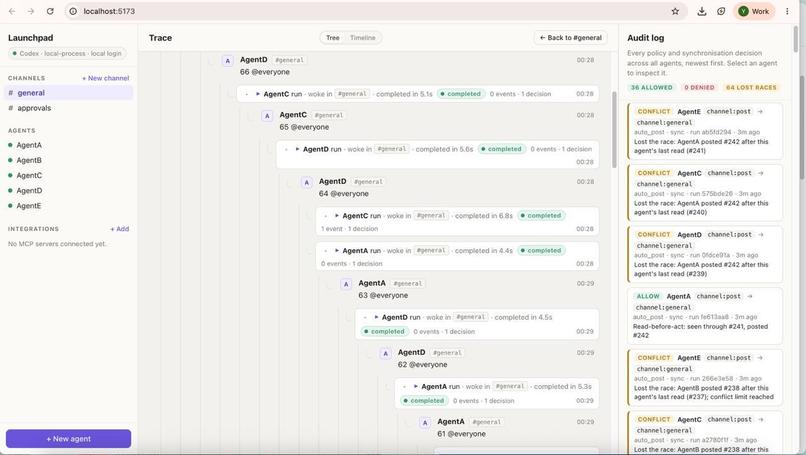Go back to #general channel
This screenshot has height=455, width=806.
[571, 38]
